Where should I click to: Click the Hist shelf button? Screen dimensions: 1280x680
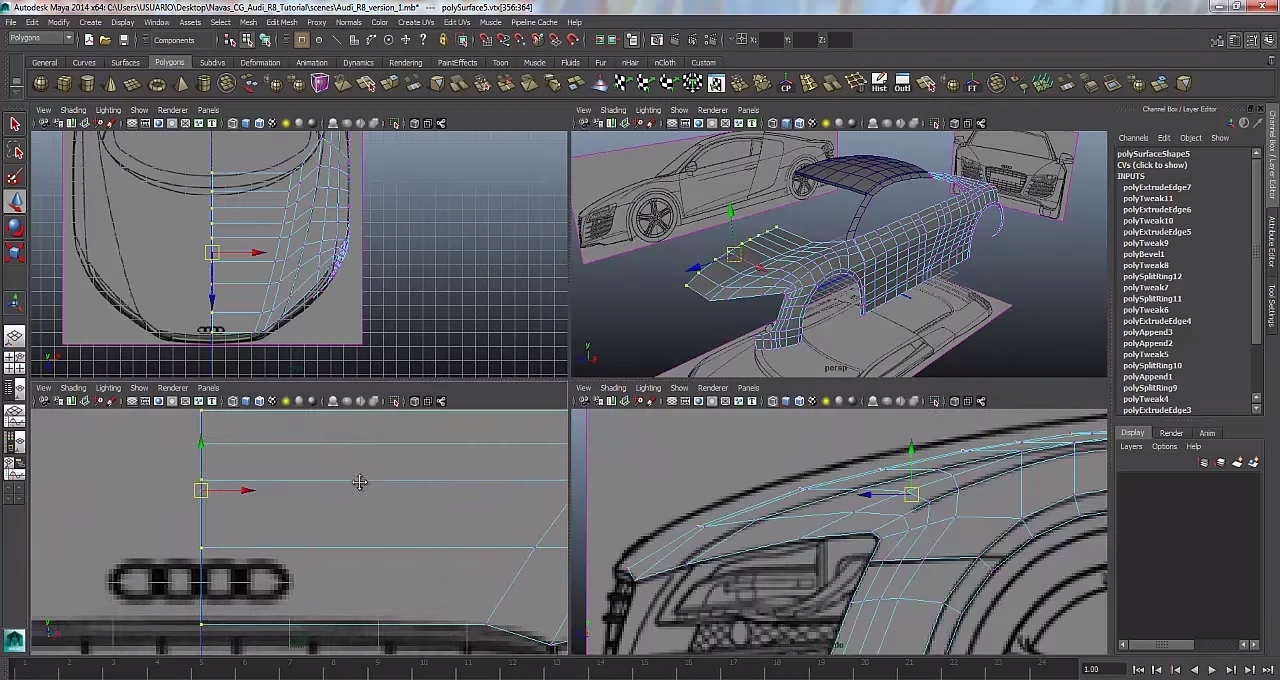(879, 83)
